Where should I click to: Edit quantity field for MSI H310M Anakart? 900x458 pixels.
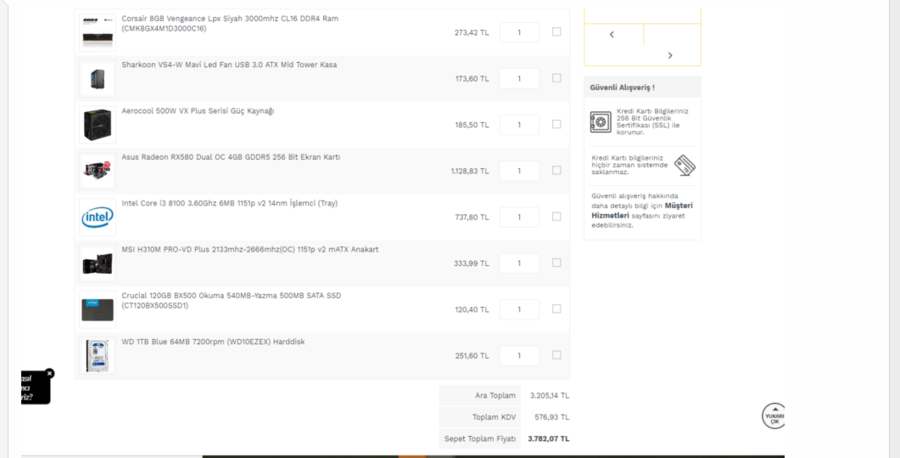click(x=519, y=263)
